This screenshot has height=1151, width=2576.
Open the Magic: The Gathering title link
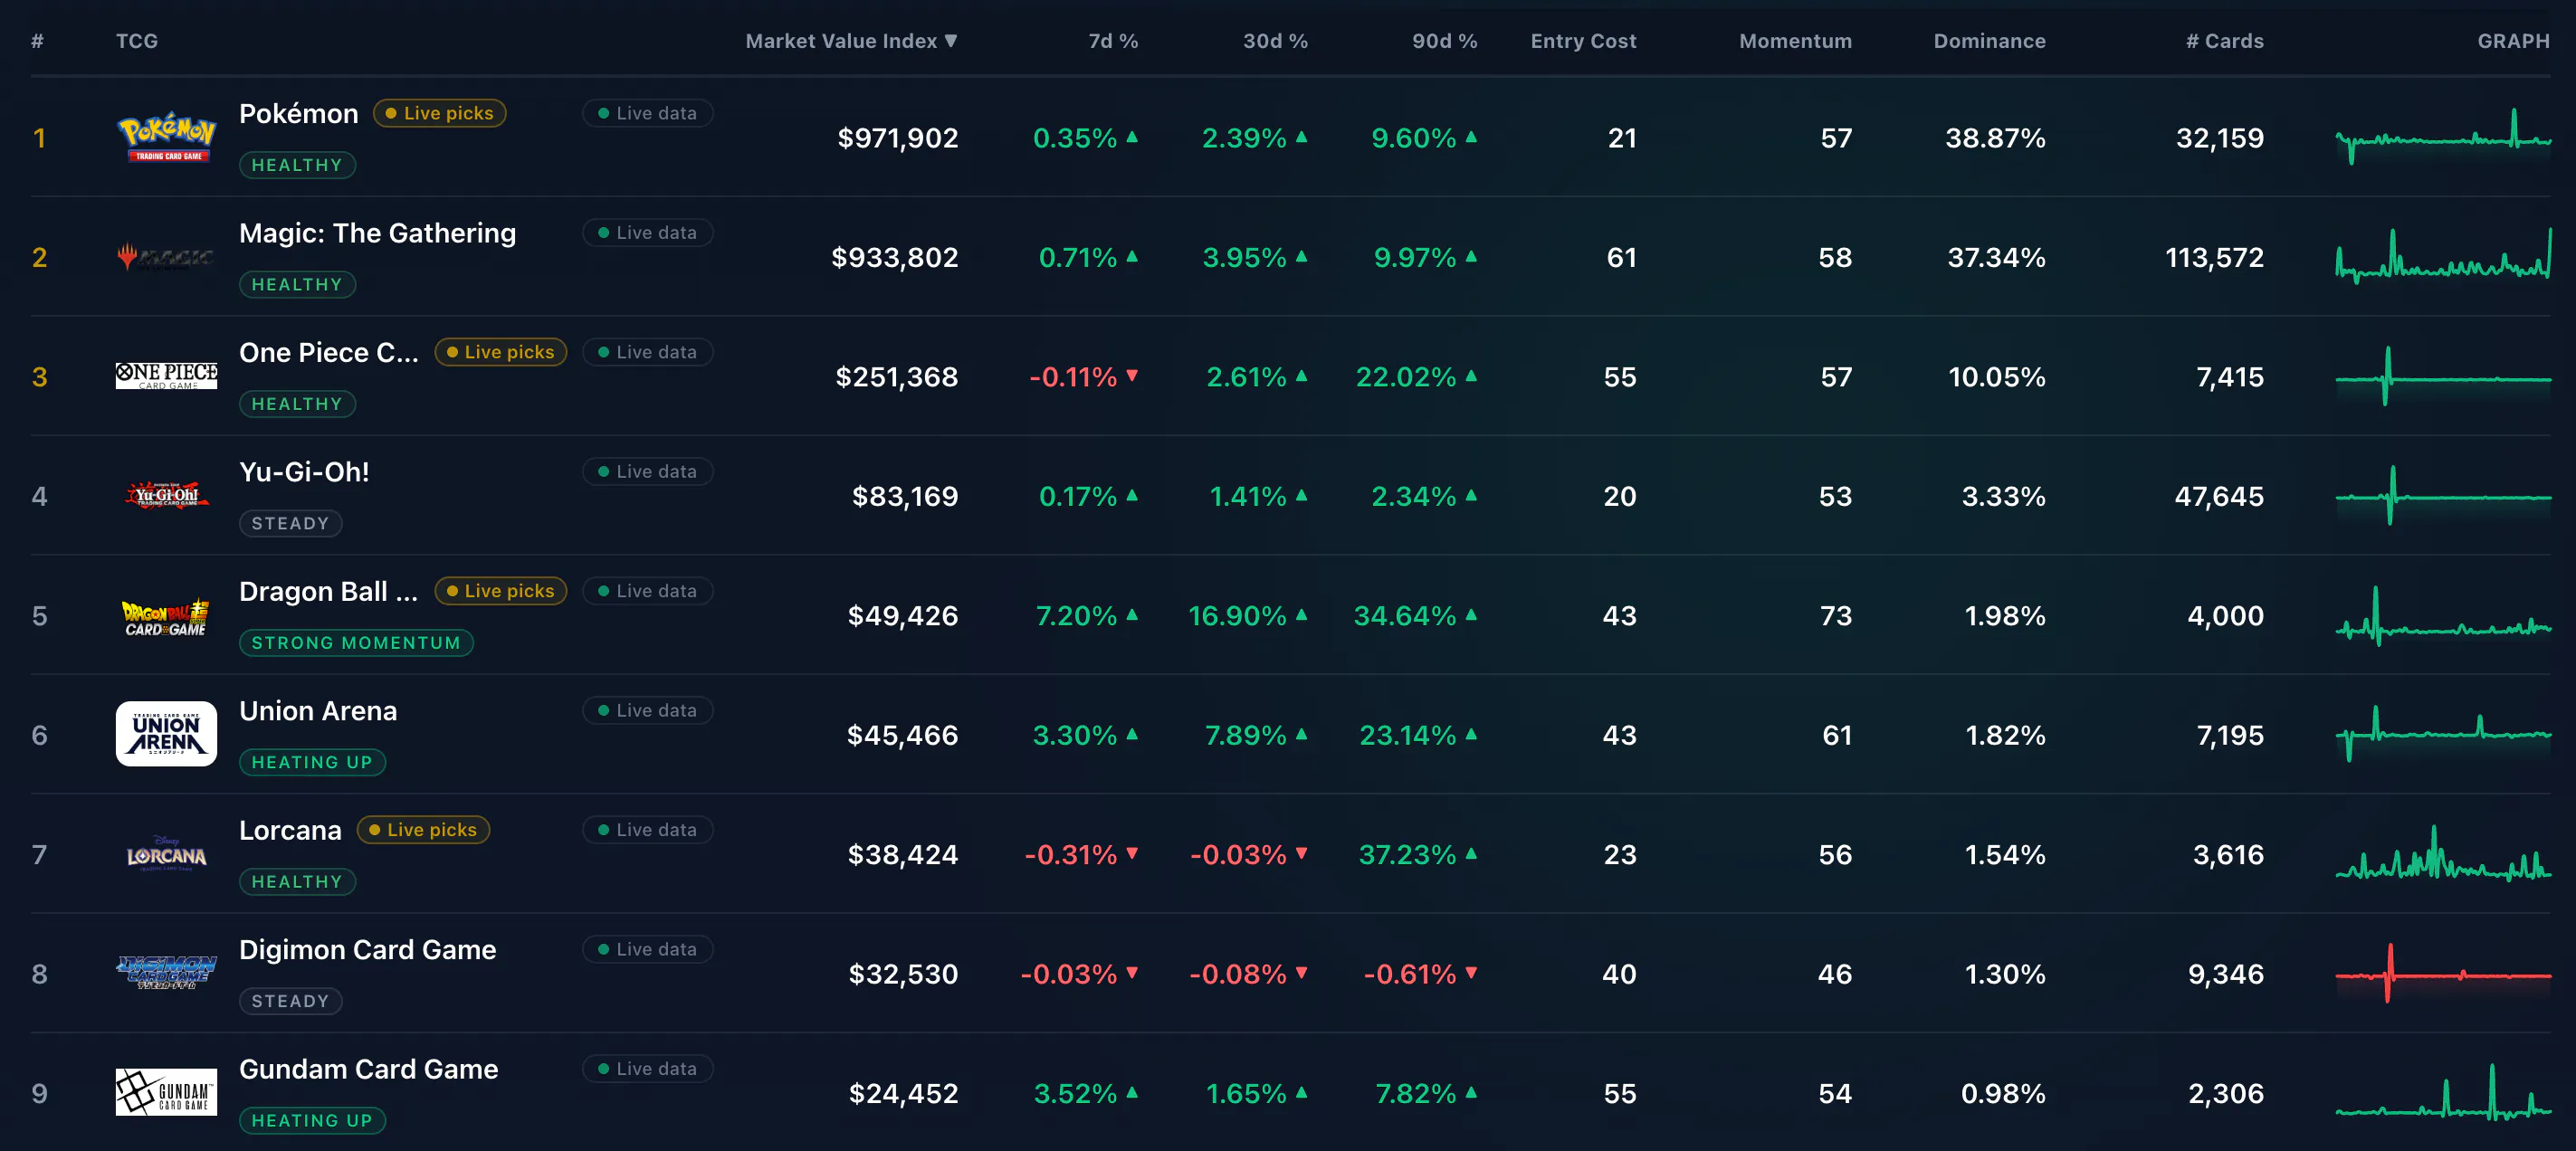coord(377,233)
